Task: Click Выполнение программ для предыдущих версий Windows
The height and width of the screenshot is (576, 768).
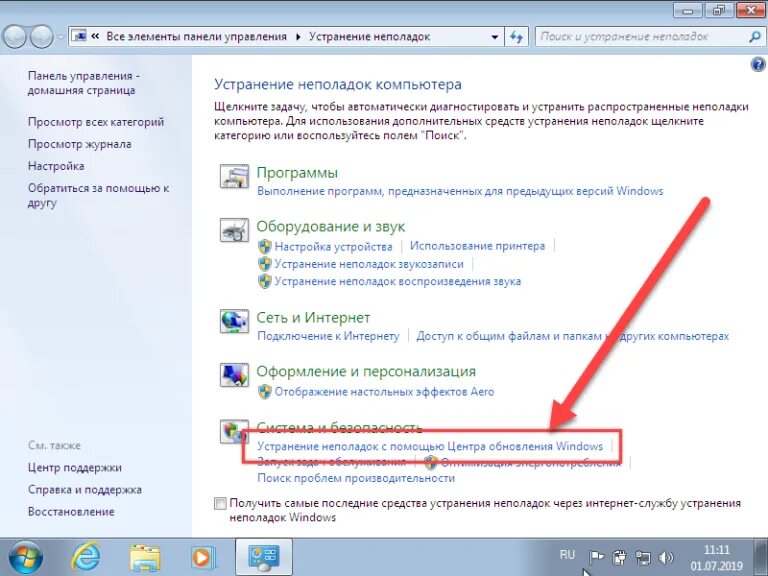Action: pyautogui.click(x=460, y=191)
